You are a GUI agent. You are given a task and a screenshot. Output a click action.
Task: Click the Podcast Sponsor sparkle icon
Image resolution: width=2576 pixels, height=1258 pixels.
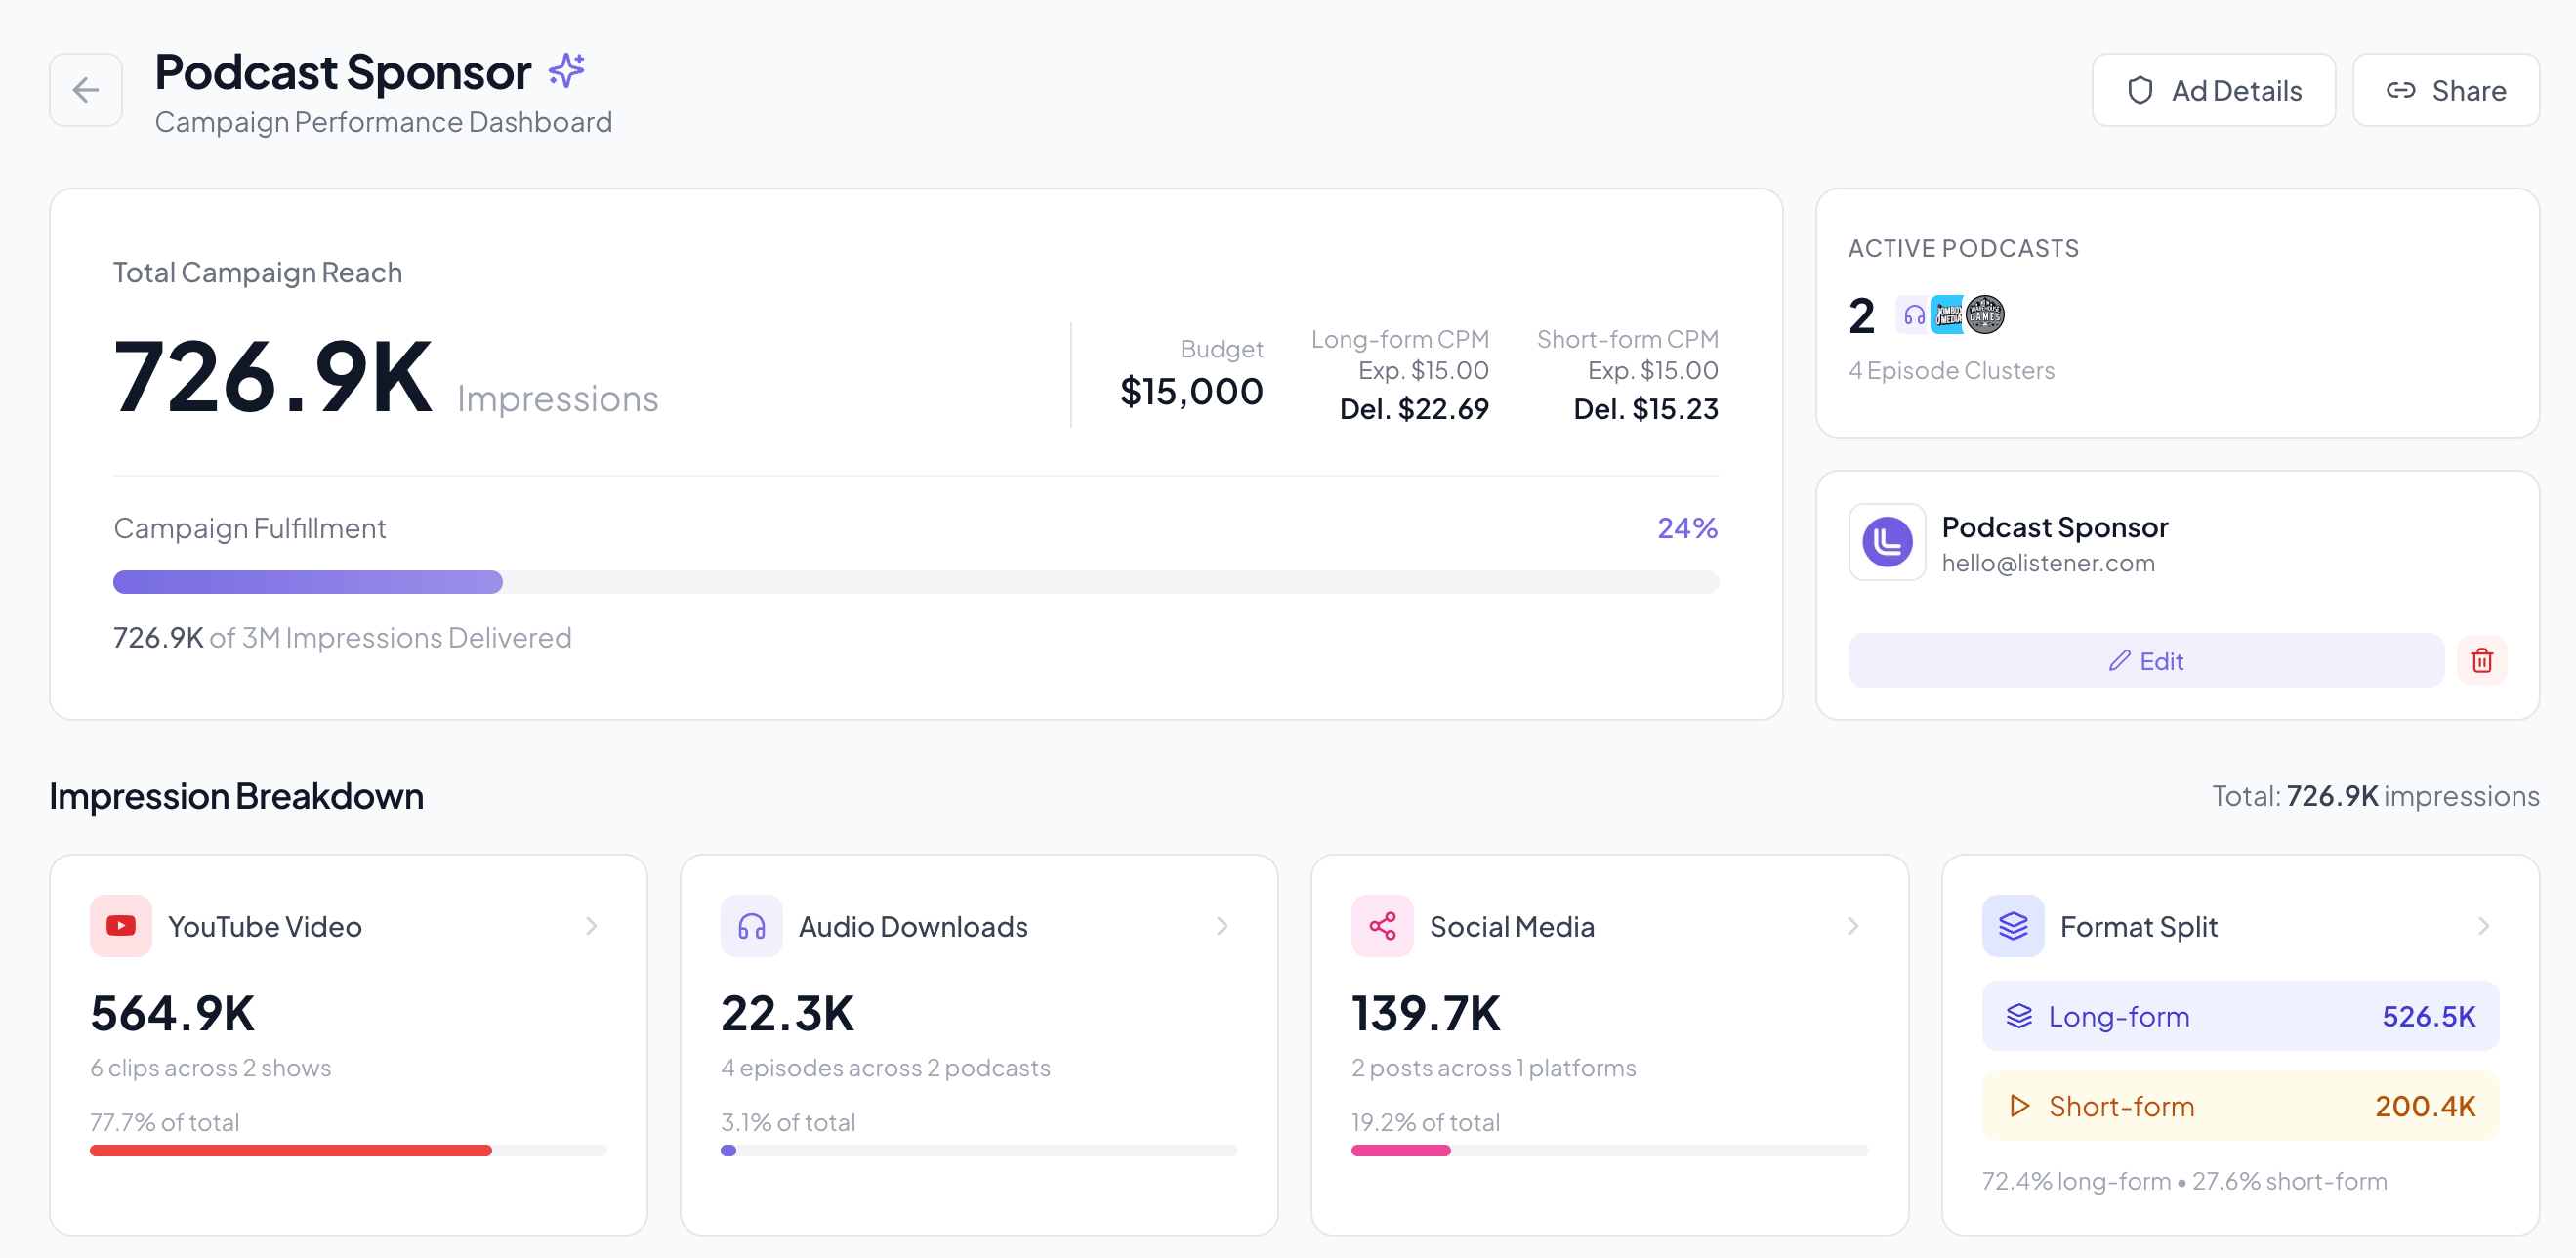point(566,69)
